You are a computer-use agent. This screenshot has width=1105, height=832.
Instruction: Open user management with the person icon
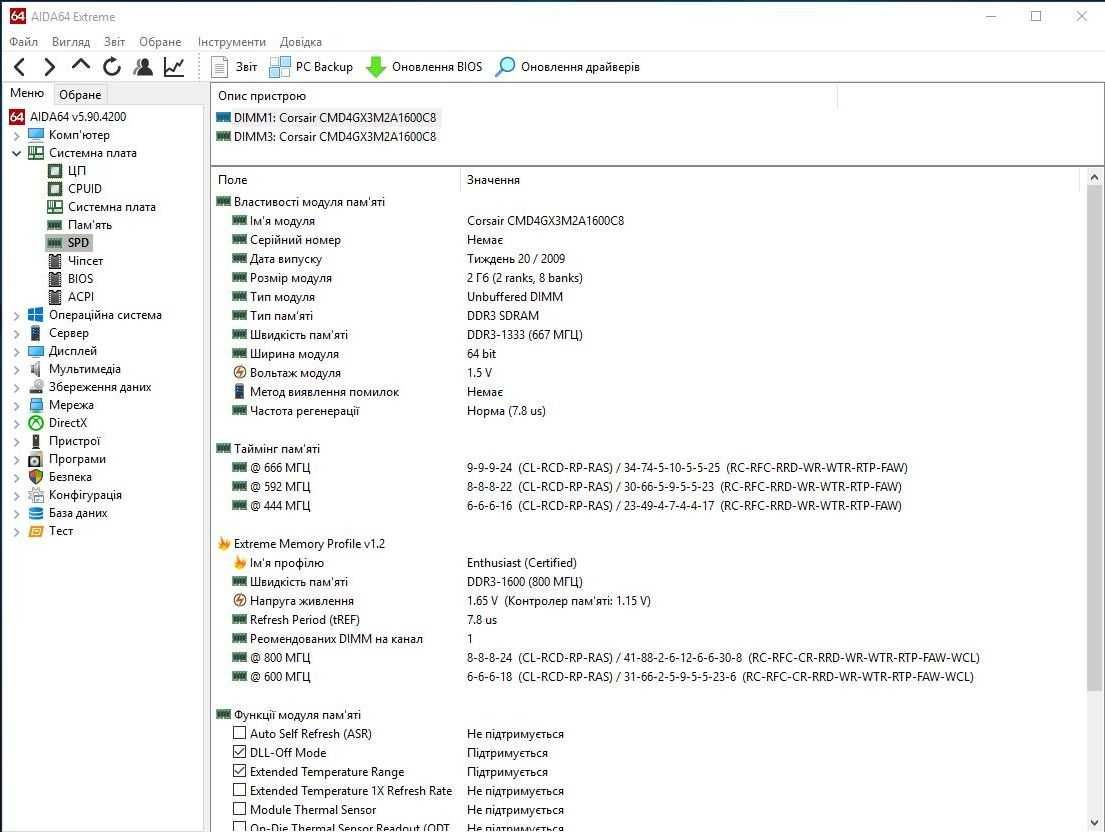(143, 67)
